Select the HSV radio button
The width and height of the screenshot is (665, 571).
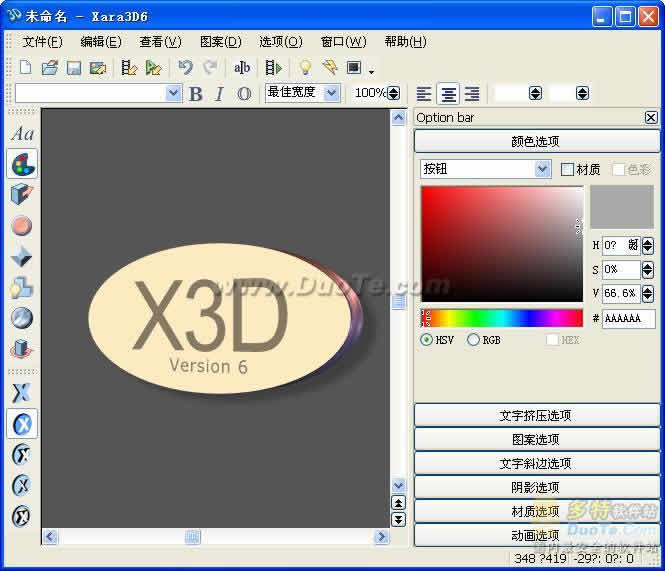pyautogui.click(x=427, y=340)
